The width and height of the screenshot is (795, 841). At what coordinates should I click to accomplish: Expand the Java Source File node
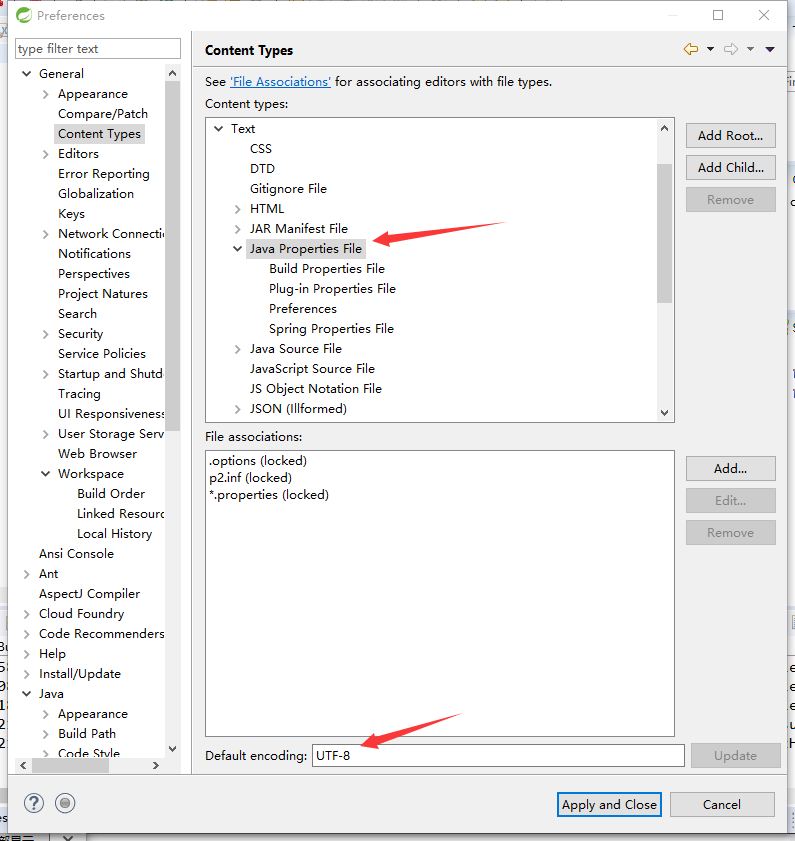(x=238, y=350)
